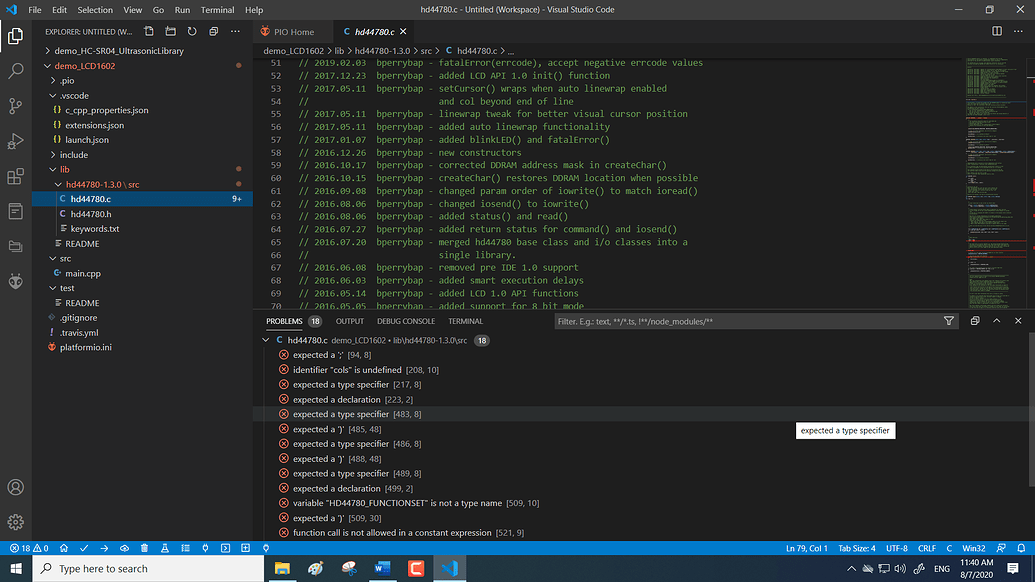Open the Search view in activity bar
This screenshot has height=582, width=1035.
coord(15,71)
